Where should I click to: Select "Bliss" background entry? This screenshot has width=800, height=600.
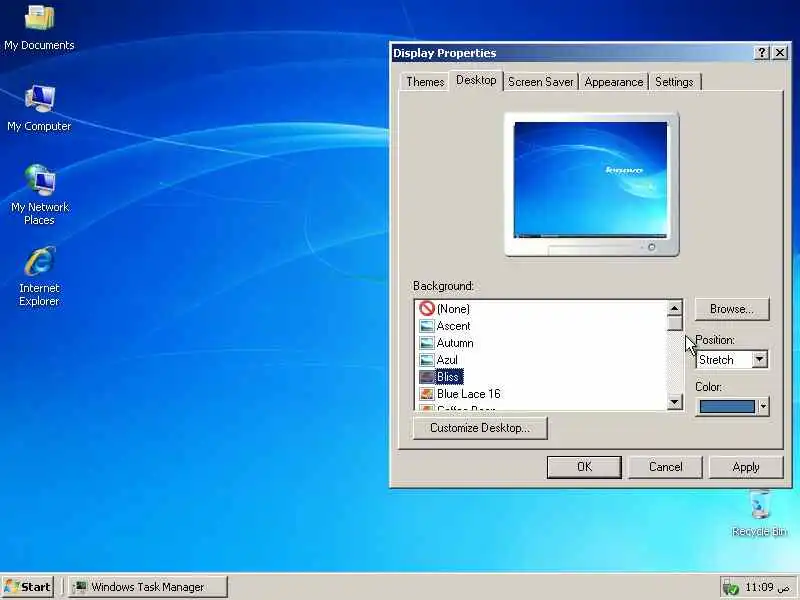(x=448, y=377)
